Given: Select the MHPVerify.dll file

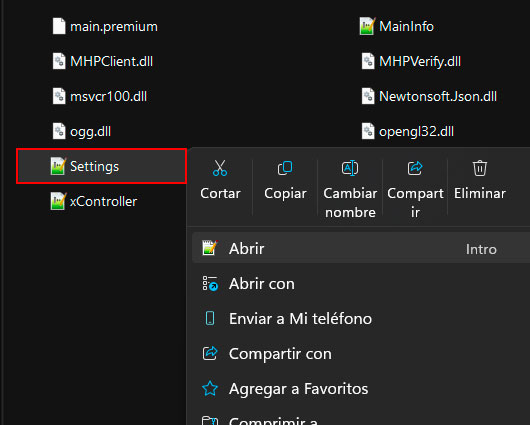Looking at the screenshot, I should [411, 61].
